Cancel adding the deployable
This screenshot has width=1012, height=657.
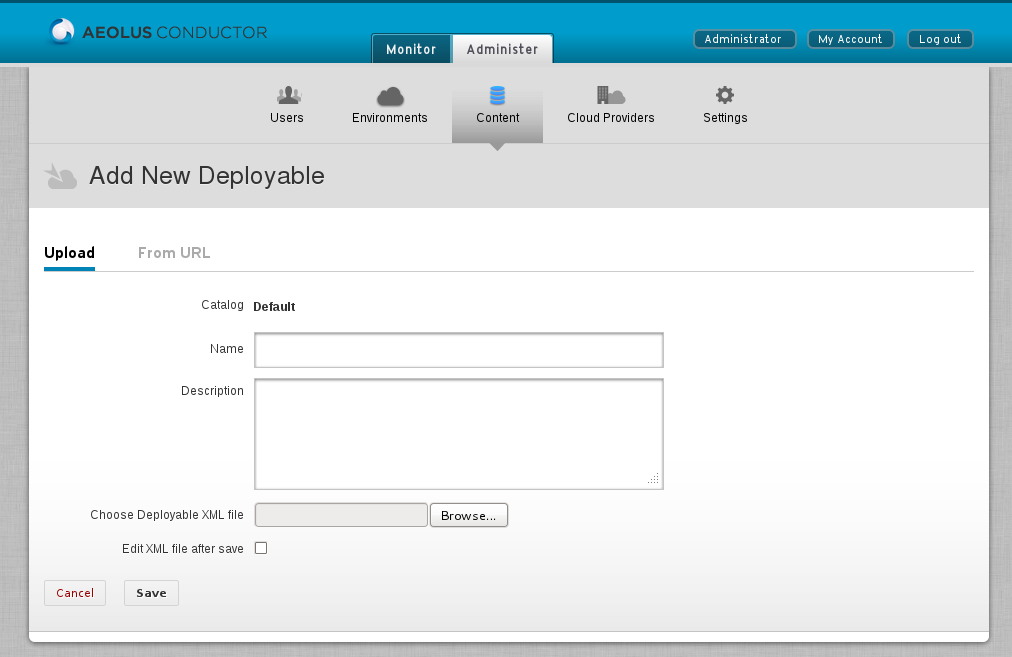point(75,593)
